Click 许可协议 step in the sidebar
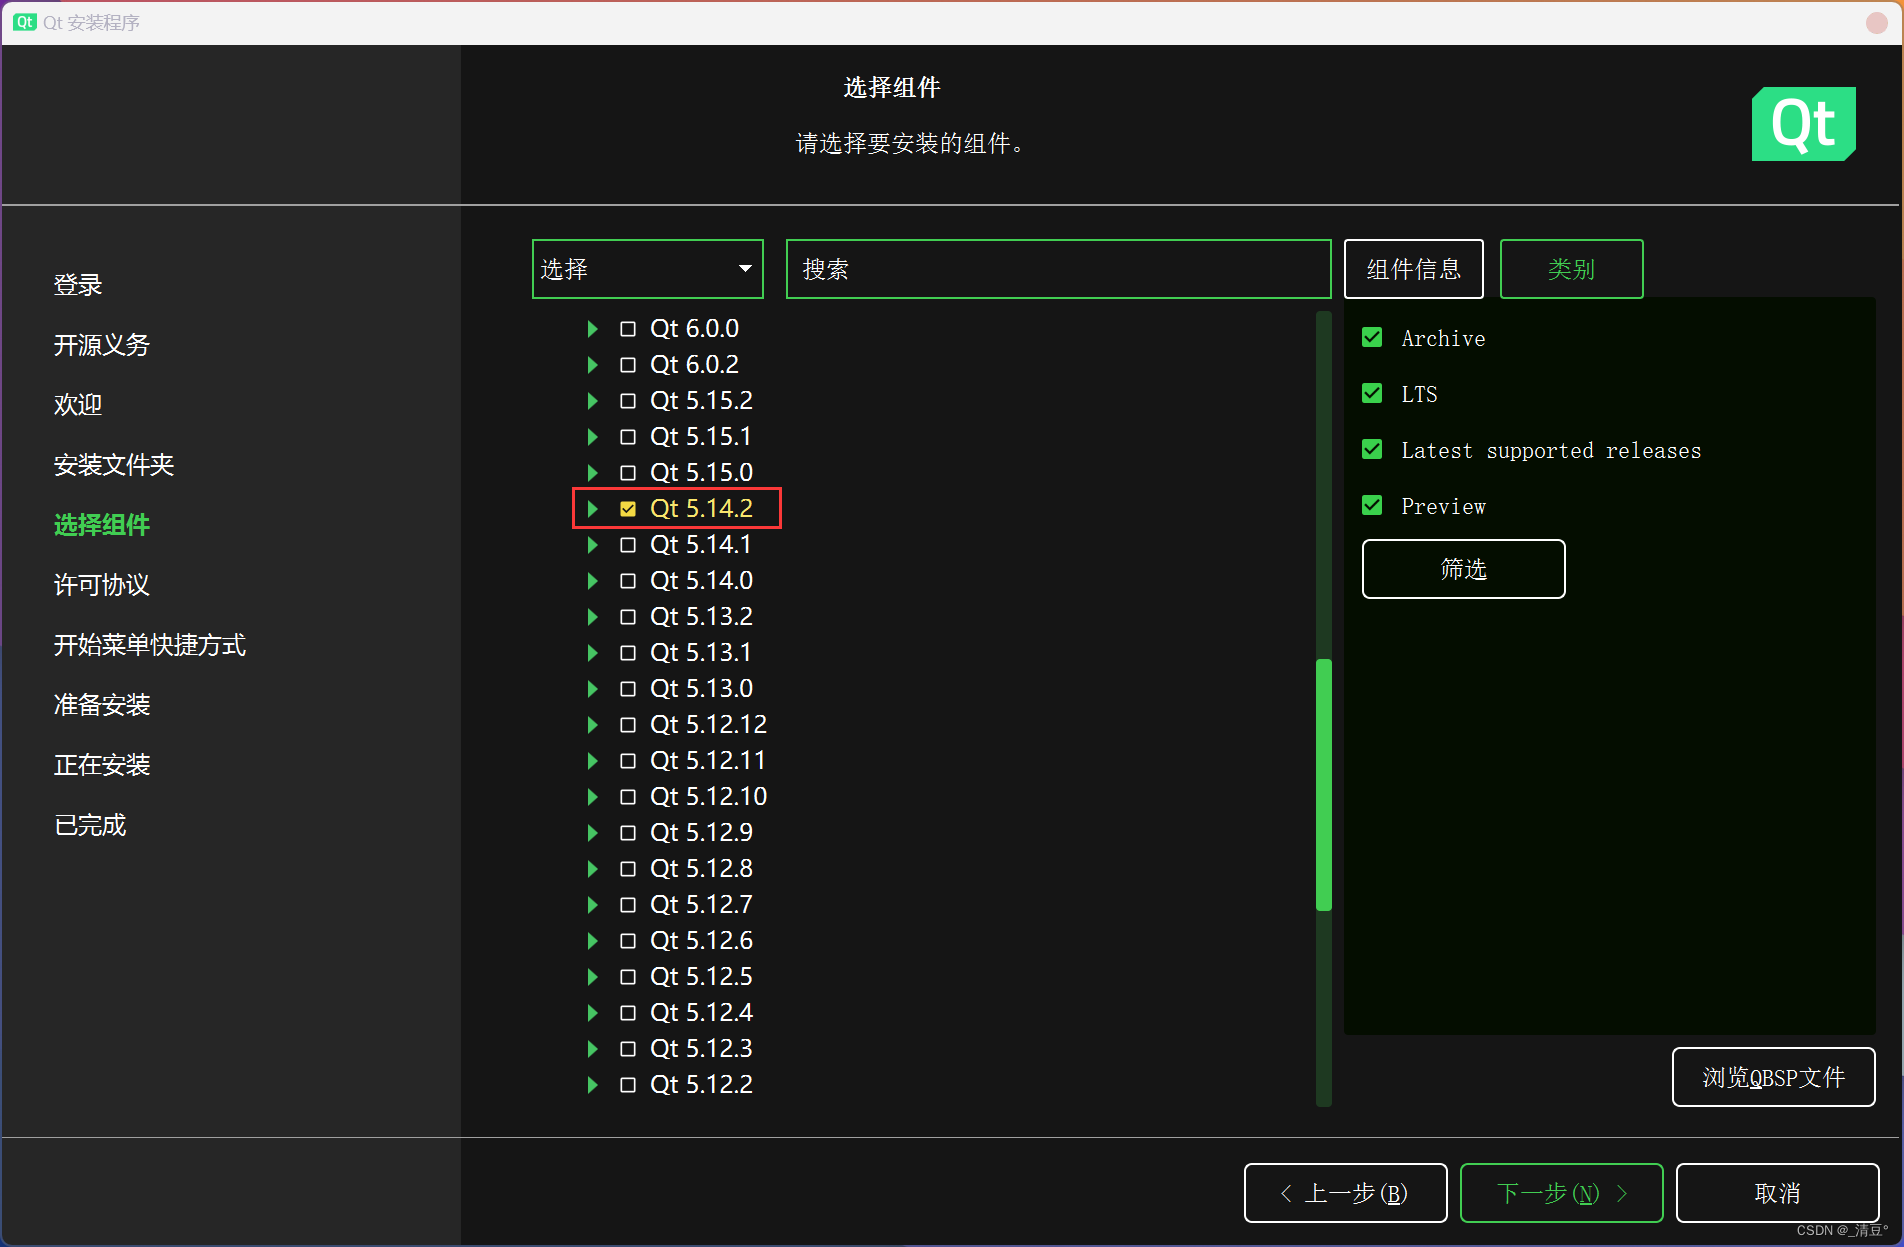 coord(102,585)
